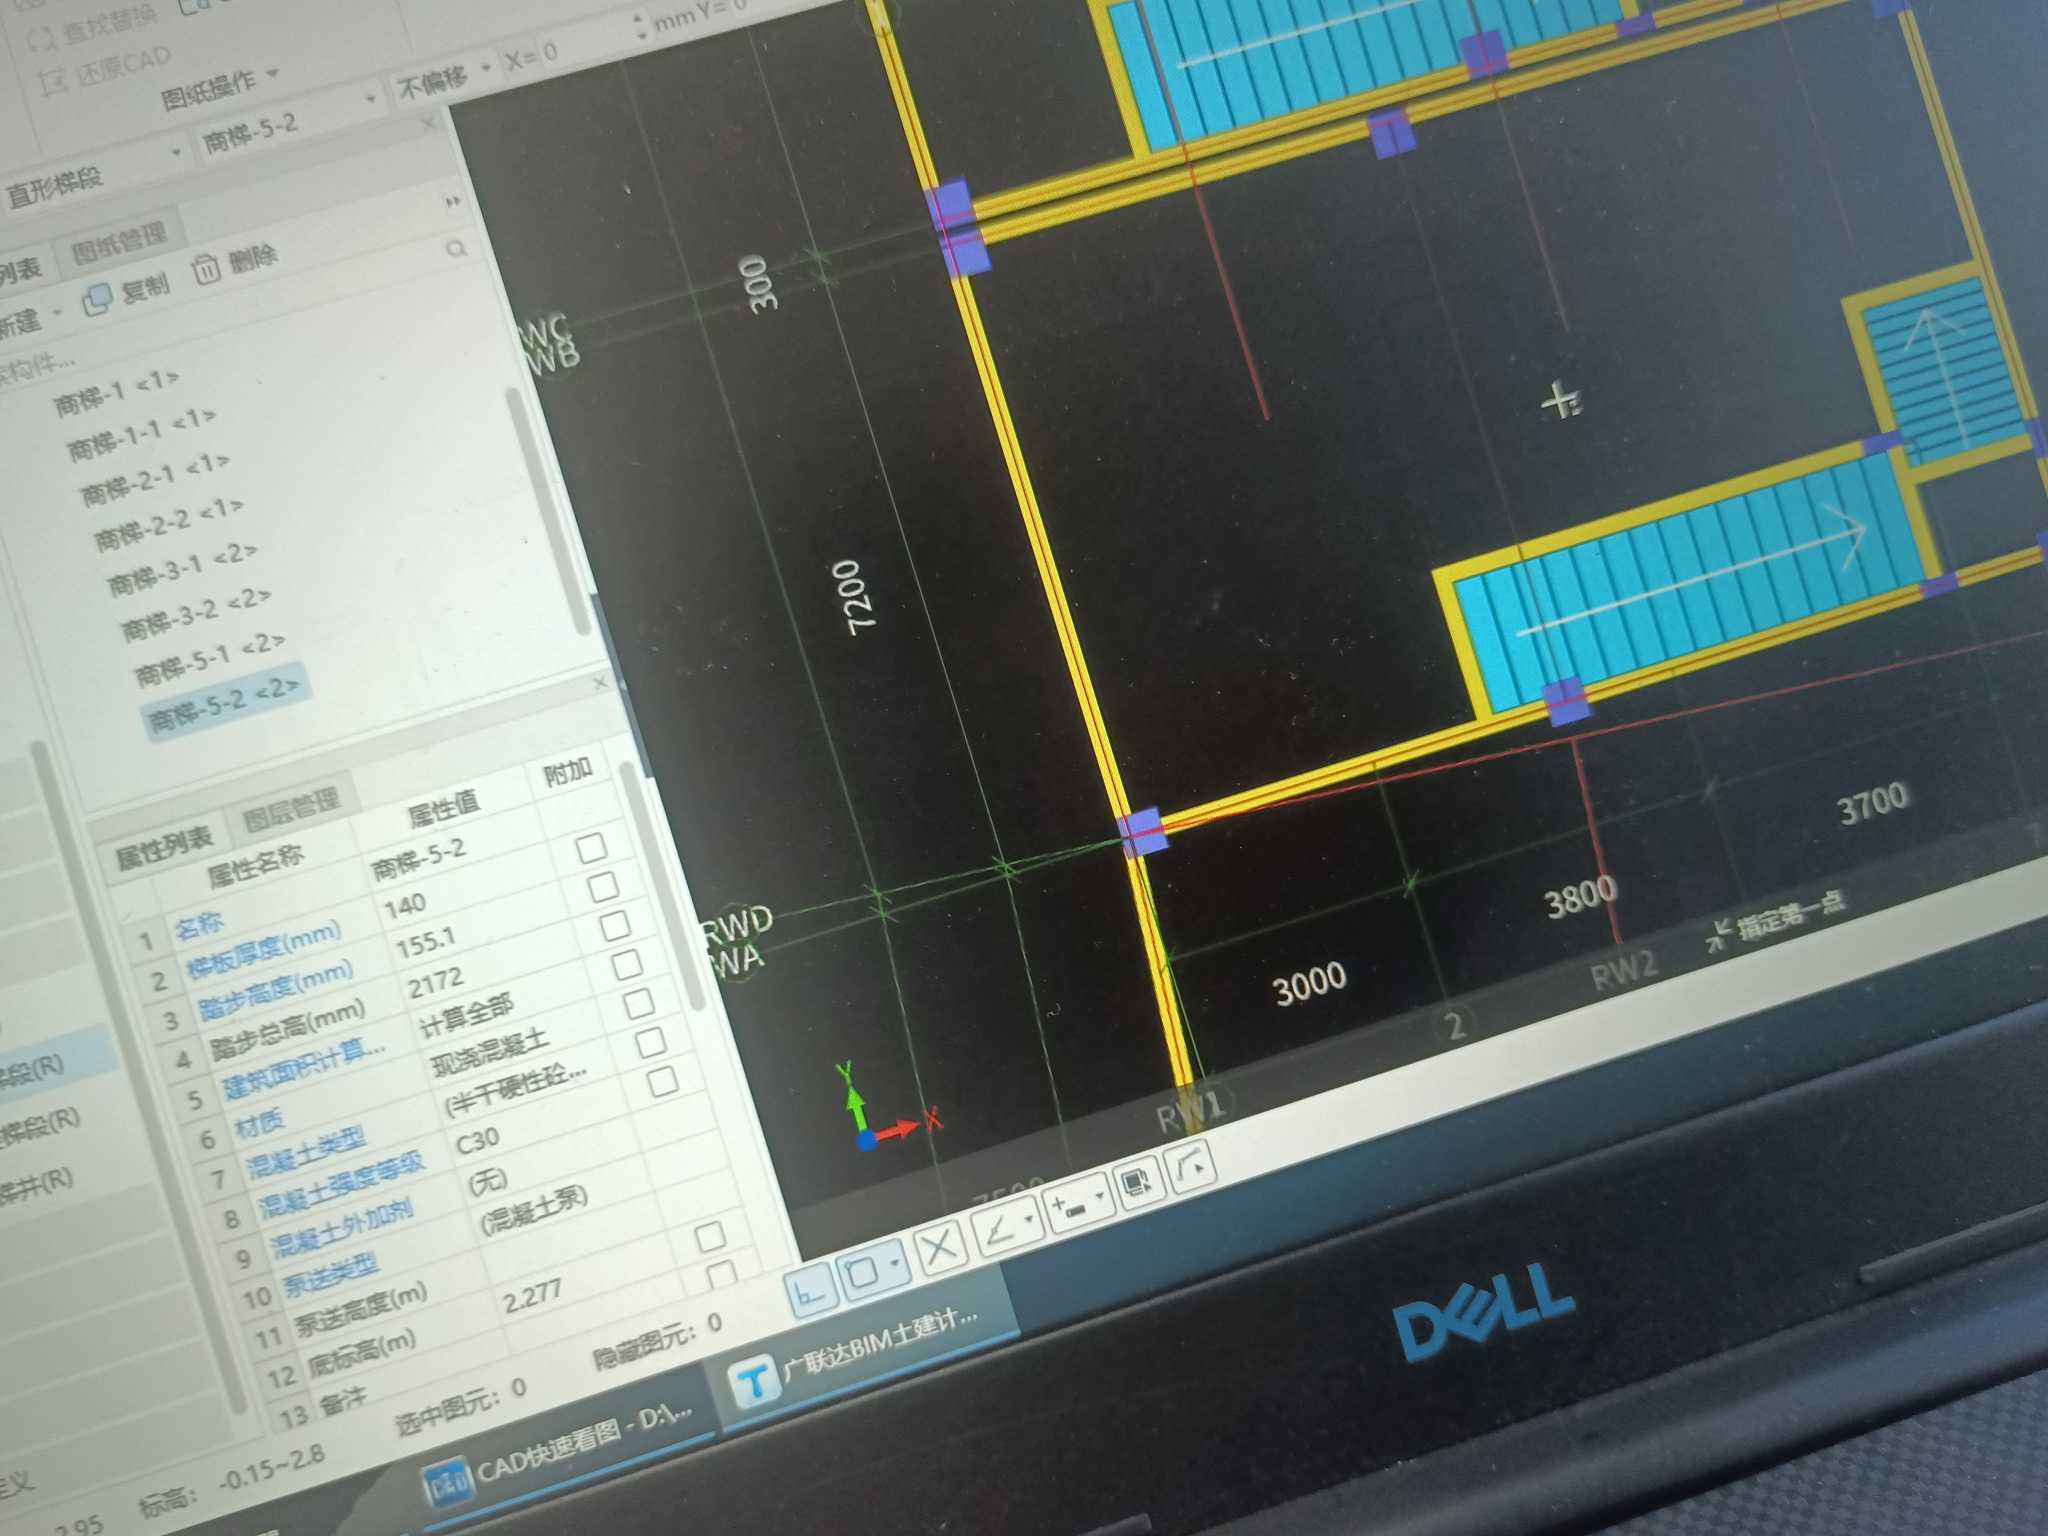The image size is (2048, 1536).
Task: Click the trash delete icon beside 删除
Action: coord(205,270)
